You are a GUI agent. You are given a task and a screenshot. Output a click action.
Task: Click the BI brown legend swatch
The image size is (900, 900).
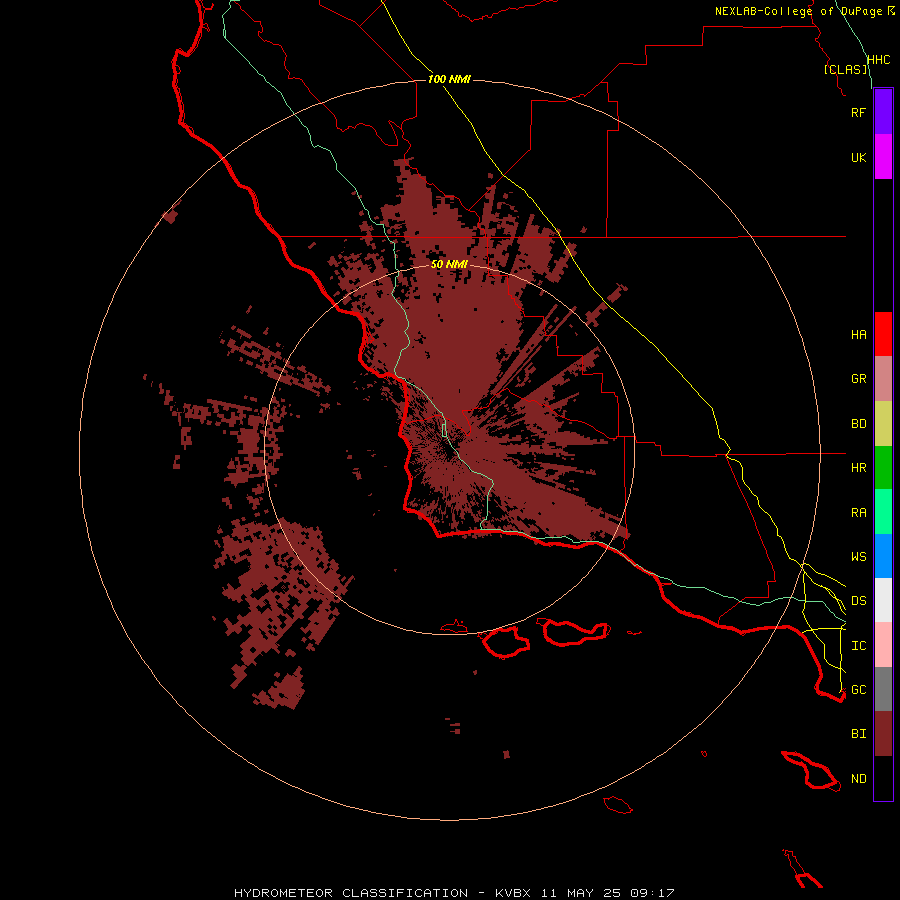[x=883, y=734]
